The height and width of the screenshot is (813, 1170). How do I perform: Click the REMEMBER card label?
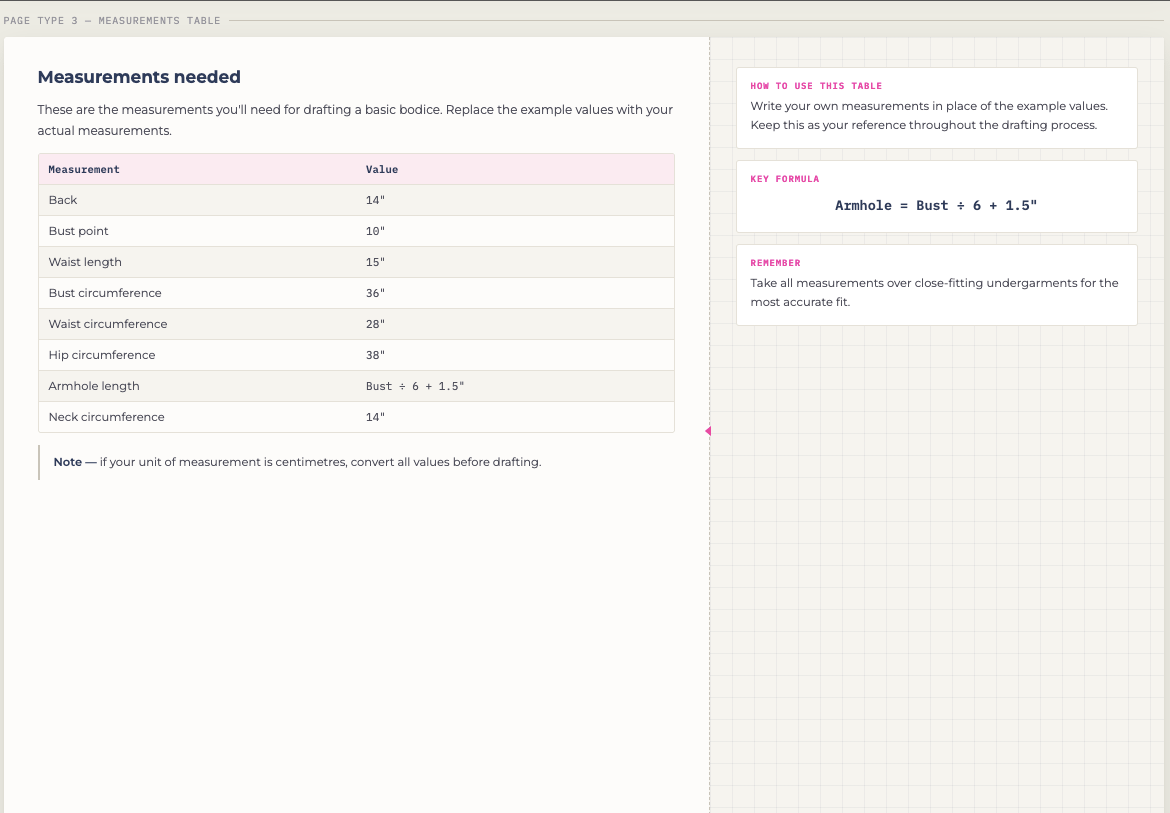[x=775, y=263]
